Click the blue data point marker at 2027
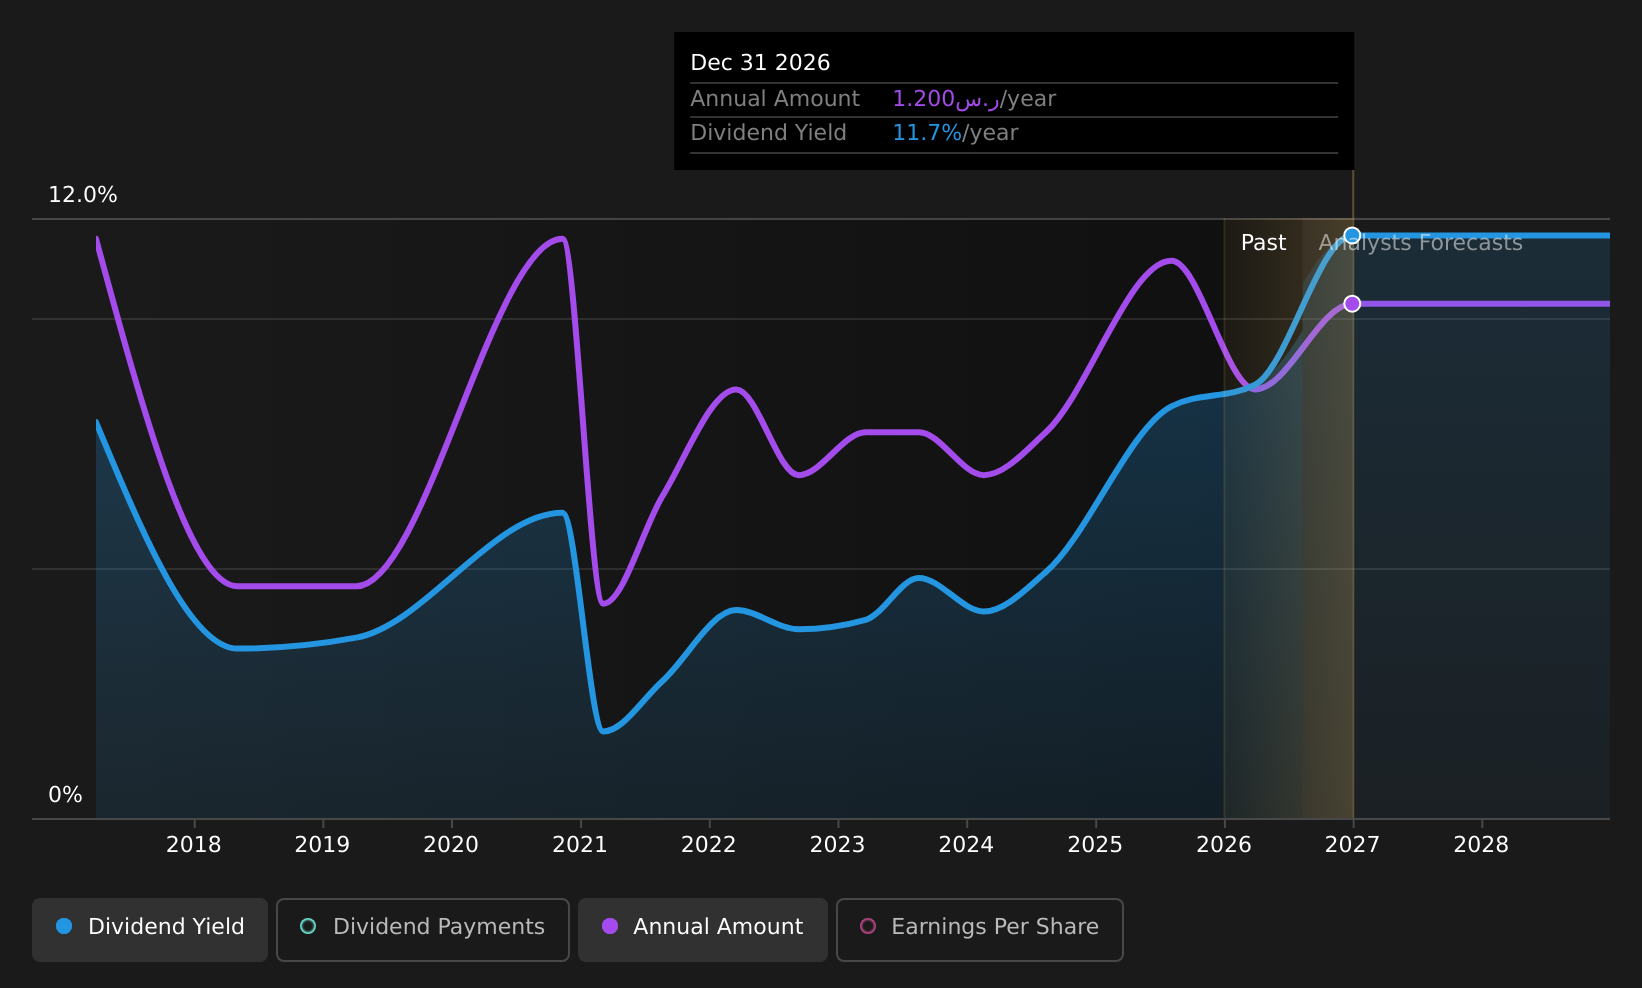1642x988 pixels. (x=1352, y=236)
